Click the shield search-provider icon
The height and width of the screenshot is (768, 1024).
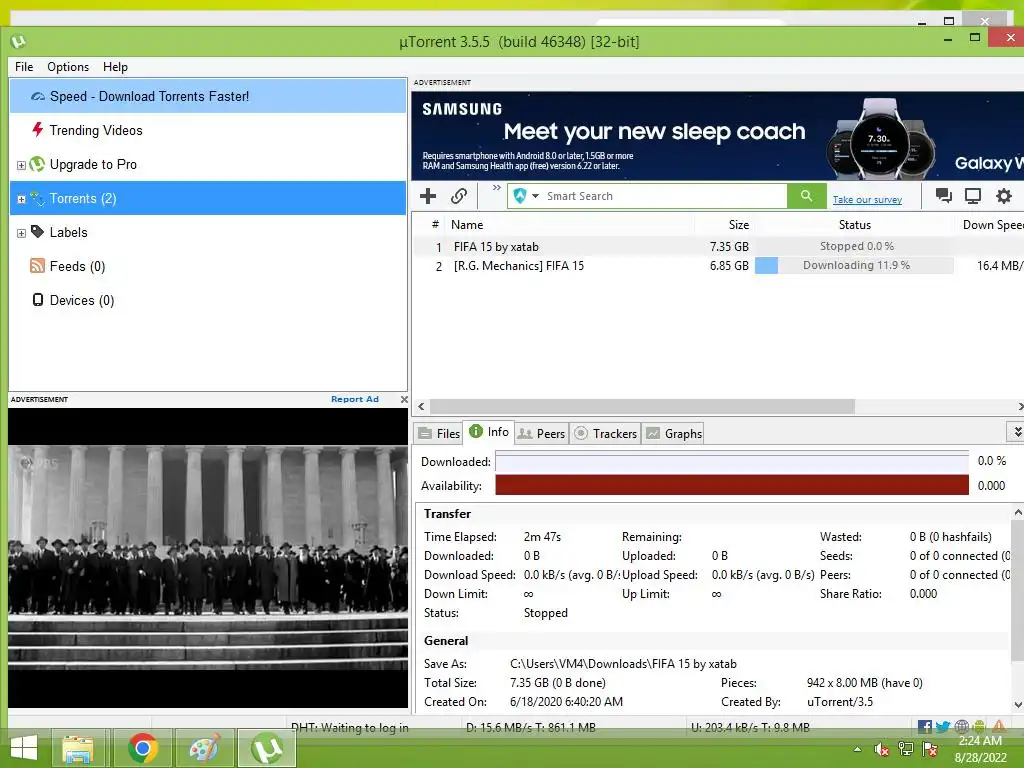[520, 196]
